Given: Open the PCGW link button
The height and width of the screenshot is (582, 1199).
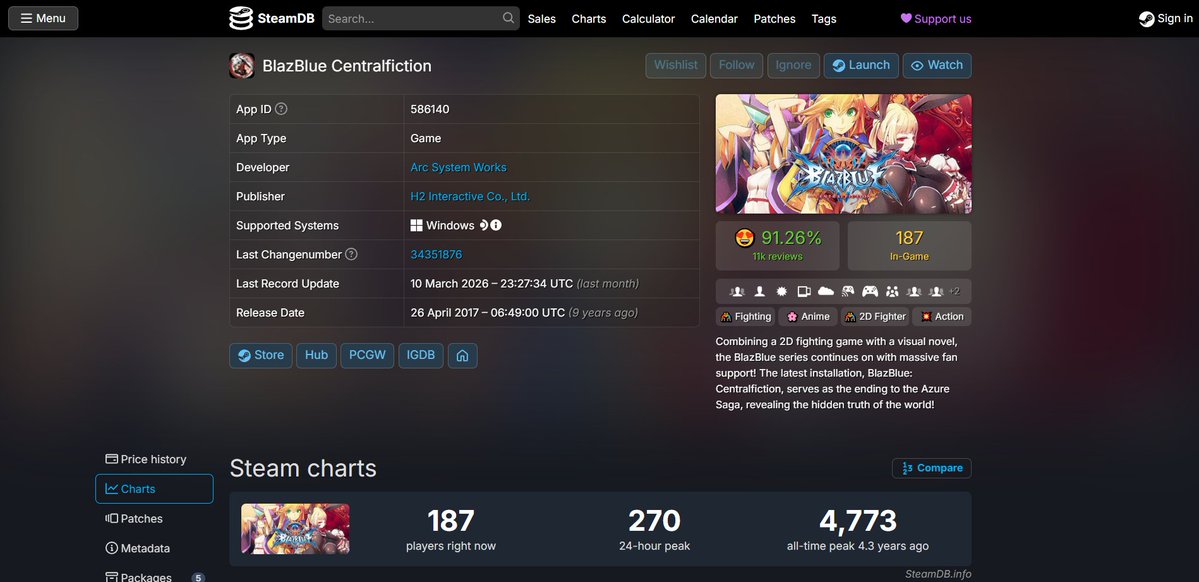Looking at the screenshot, I should point(368,356).
